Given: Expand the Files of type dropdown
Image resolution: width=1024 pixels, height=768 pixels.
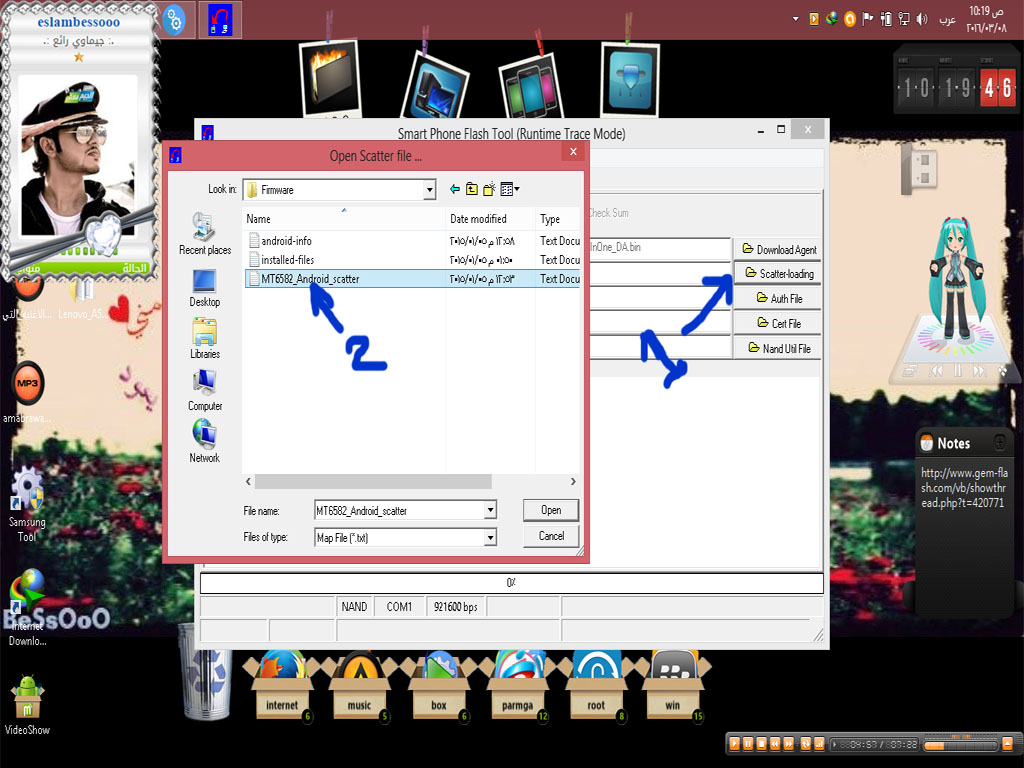Looking at the screenshot, I should pyautogui.click(x=490, y=537).
